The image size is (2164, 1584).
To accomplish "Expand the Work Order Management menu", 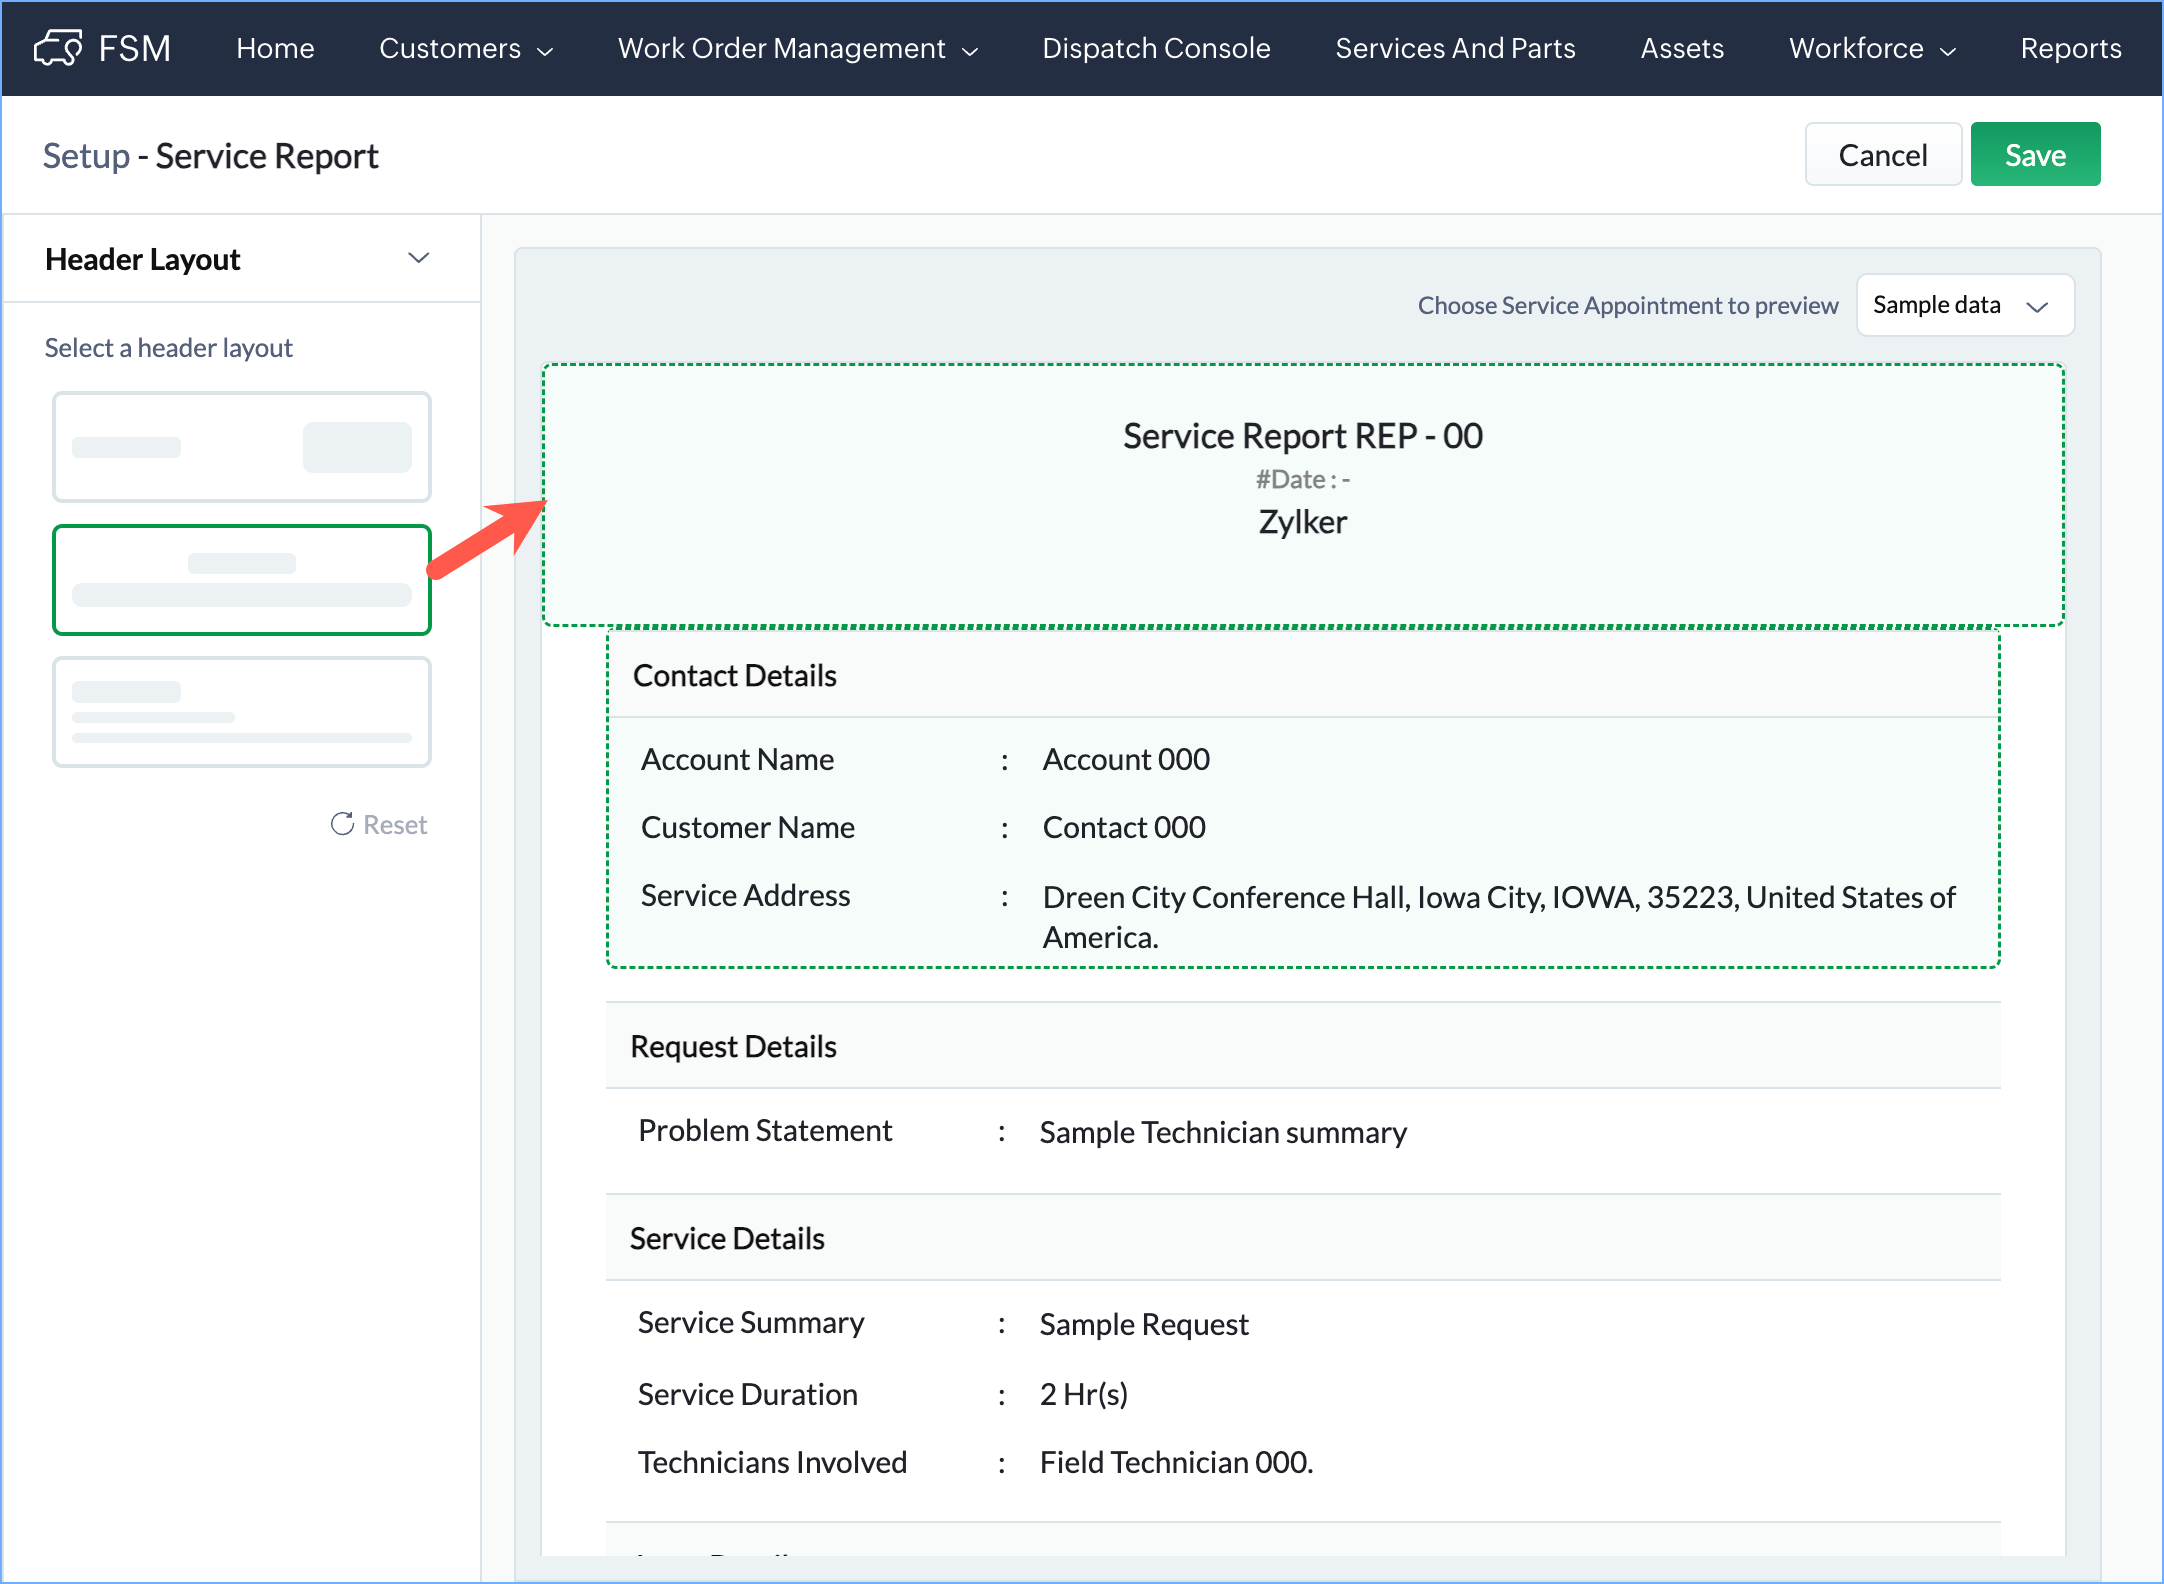I will (797, 48).
